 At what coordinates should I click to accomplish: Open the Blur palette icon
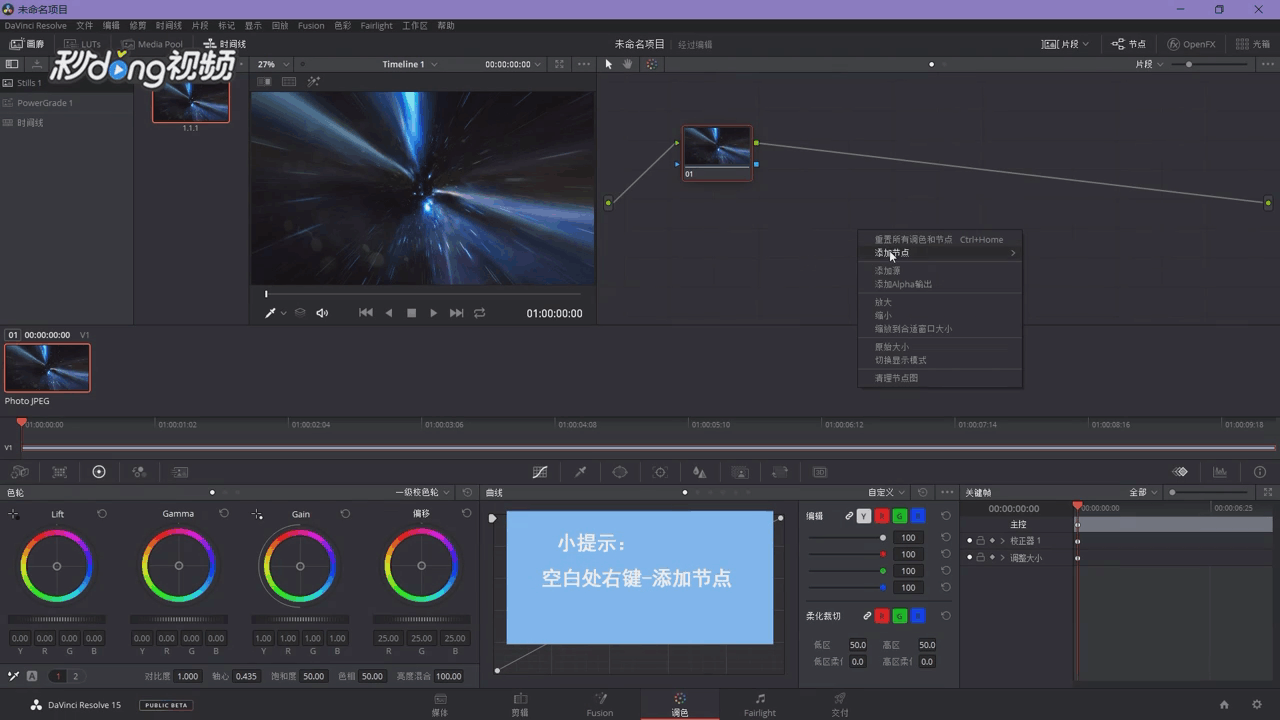[x=700, y=472]
